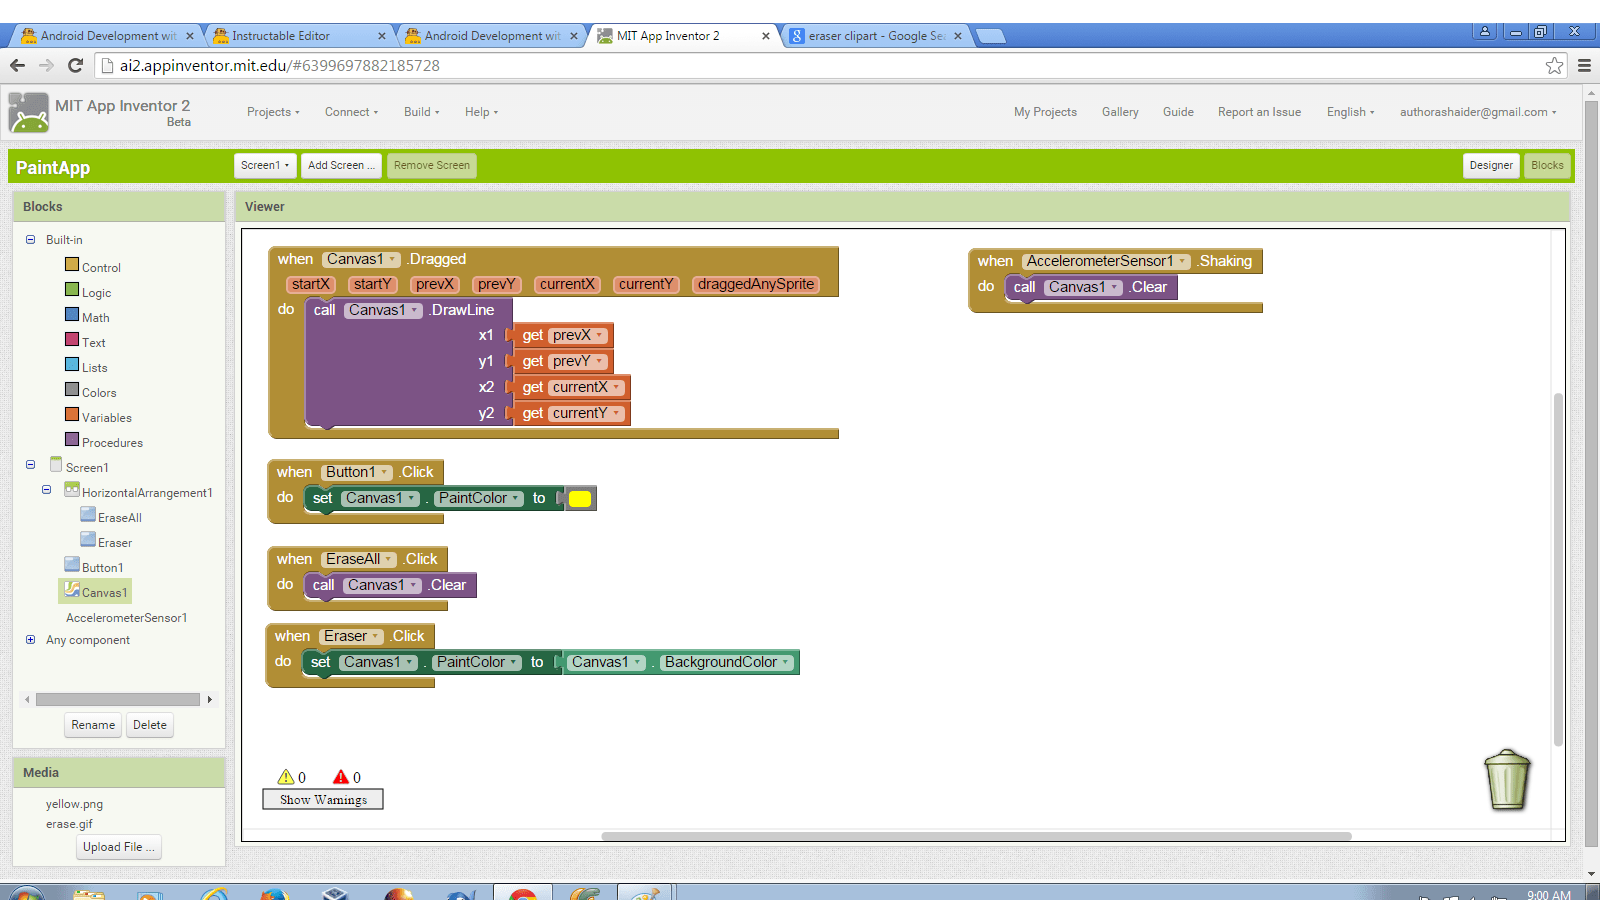Screen dimensions: 1600x900
Task: Open the Screen1 screen selector dropdown
Action: (265, 166)
